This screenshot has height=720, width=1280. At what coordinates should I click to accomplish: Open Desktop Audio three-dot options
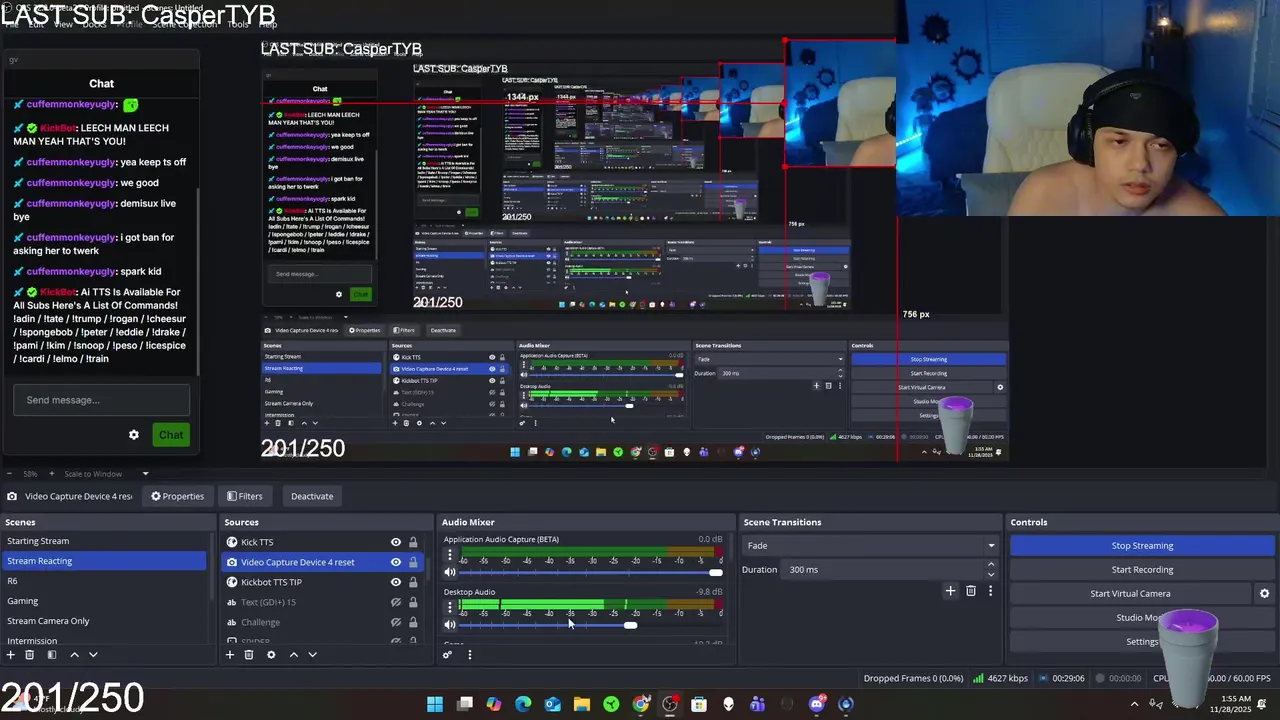tap(450, 608)
